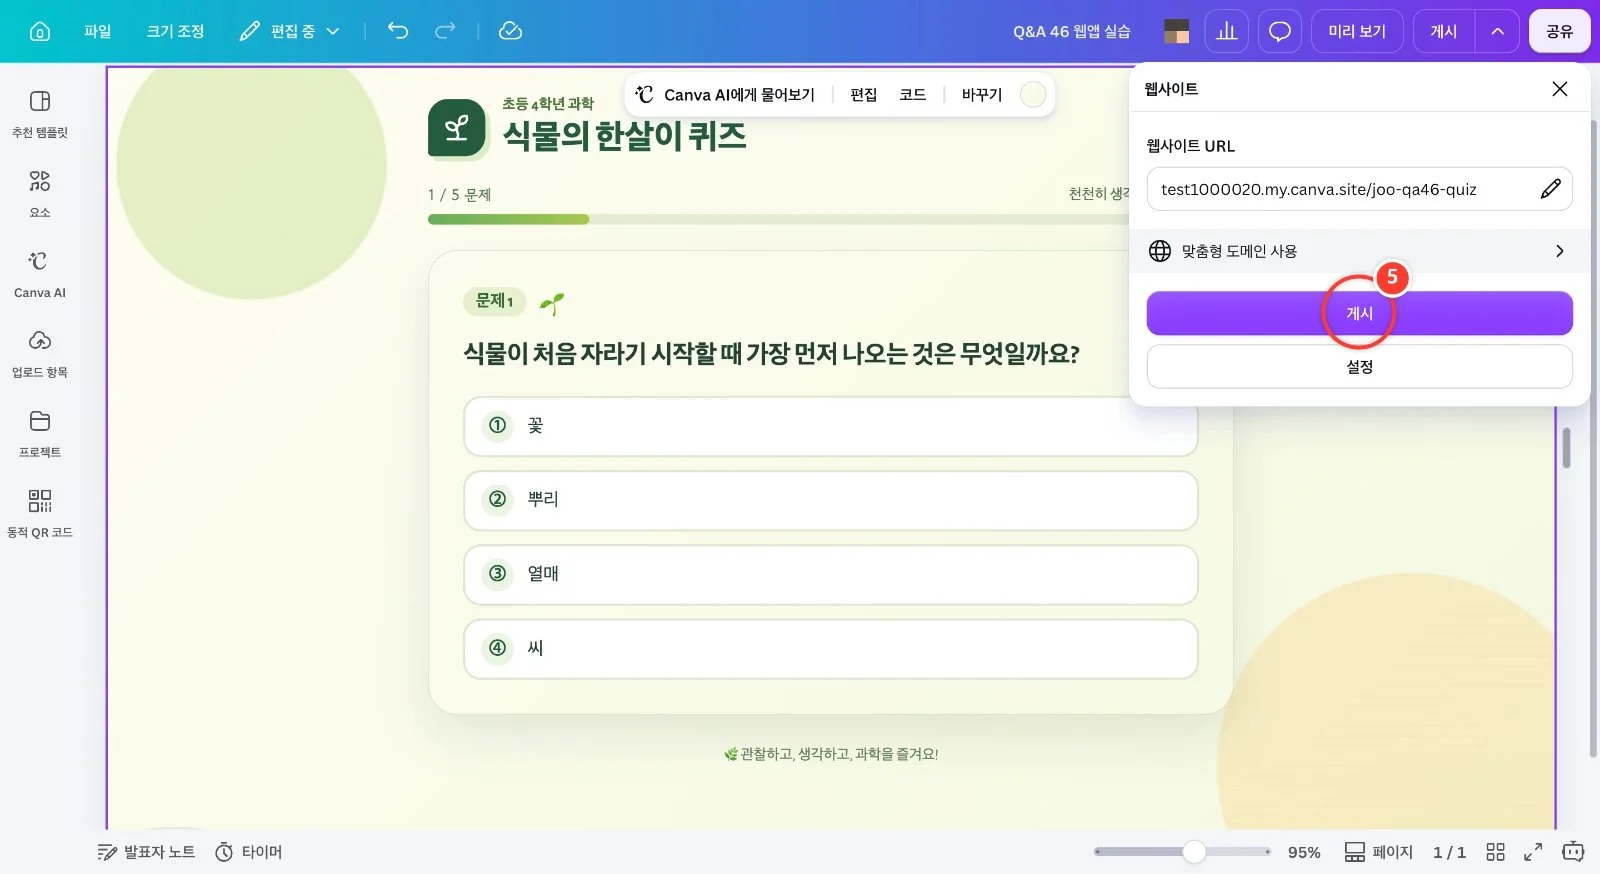Click Canva AI에게 물어보기

coord(725,94)
